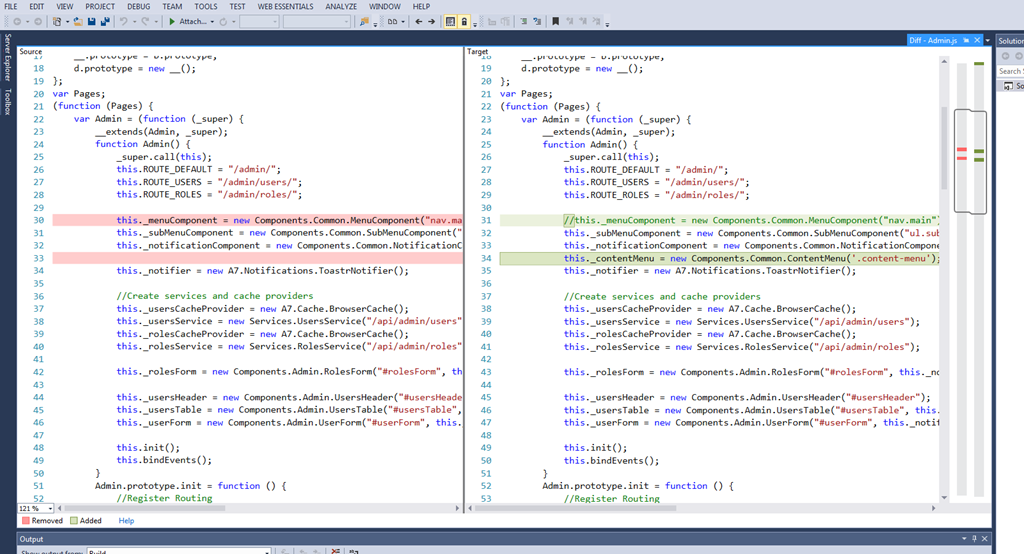The width and height of the screenshot is (1024, 554).
Task: Click the Save All toolbar icon
Action: tap(104, 22)
